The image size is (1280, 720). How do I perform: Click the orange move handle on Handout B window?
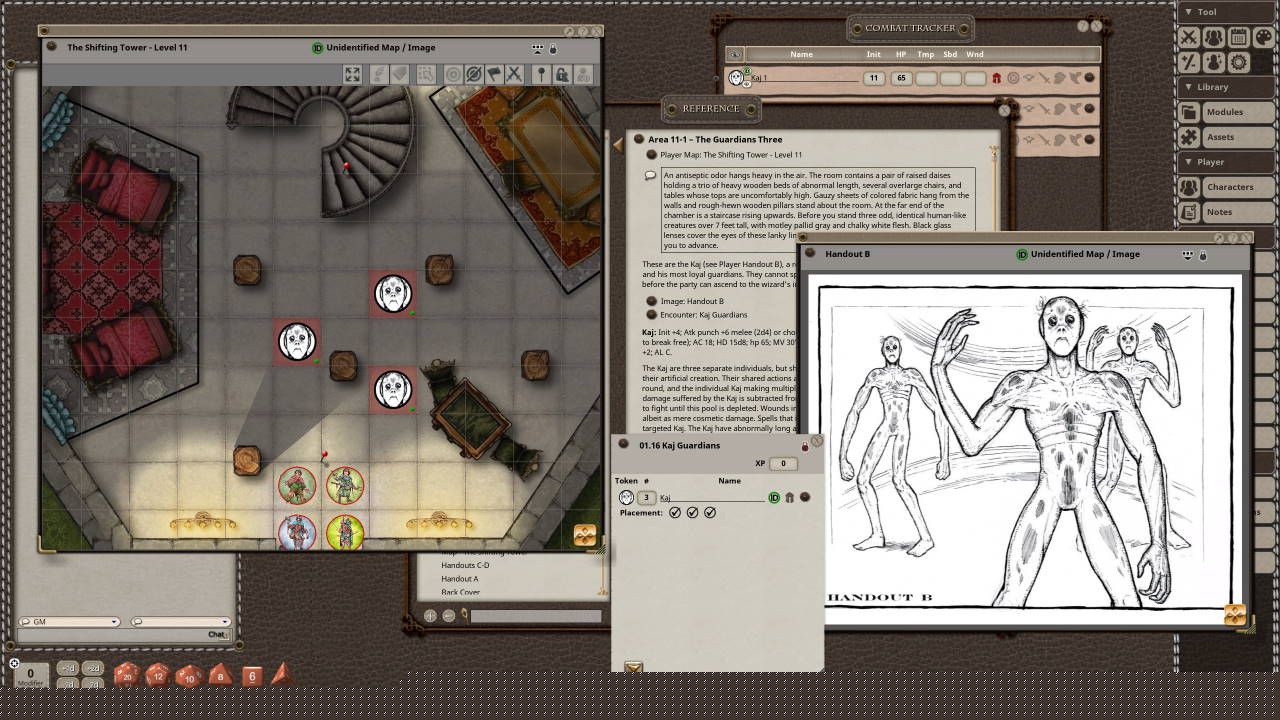1235,614
